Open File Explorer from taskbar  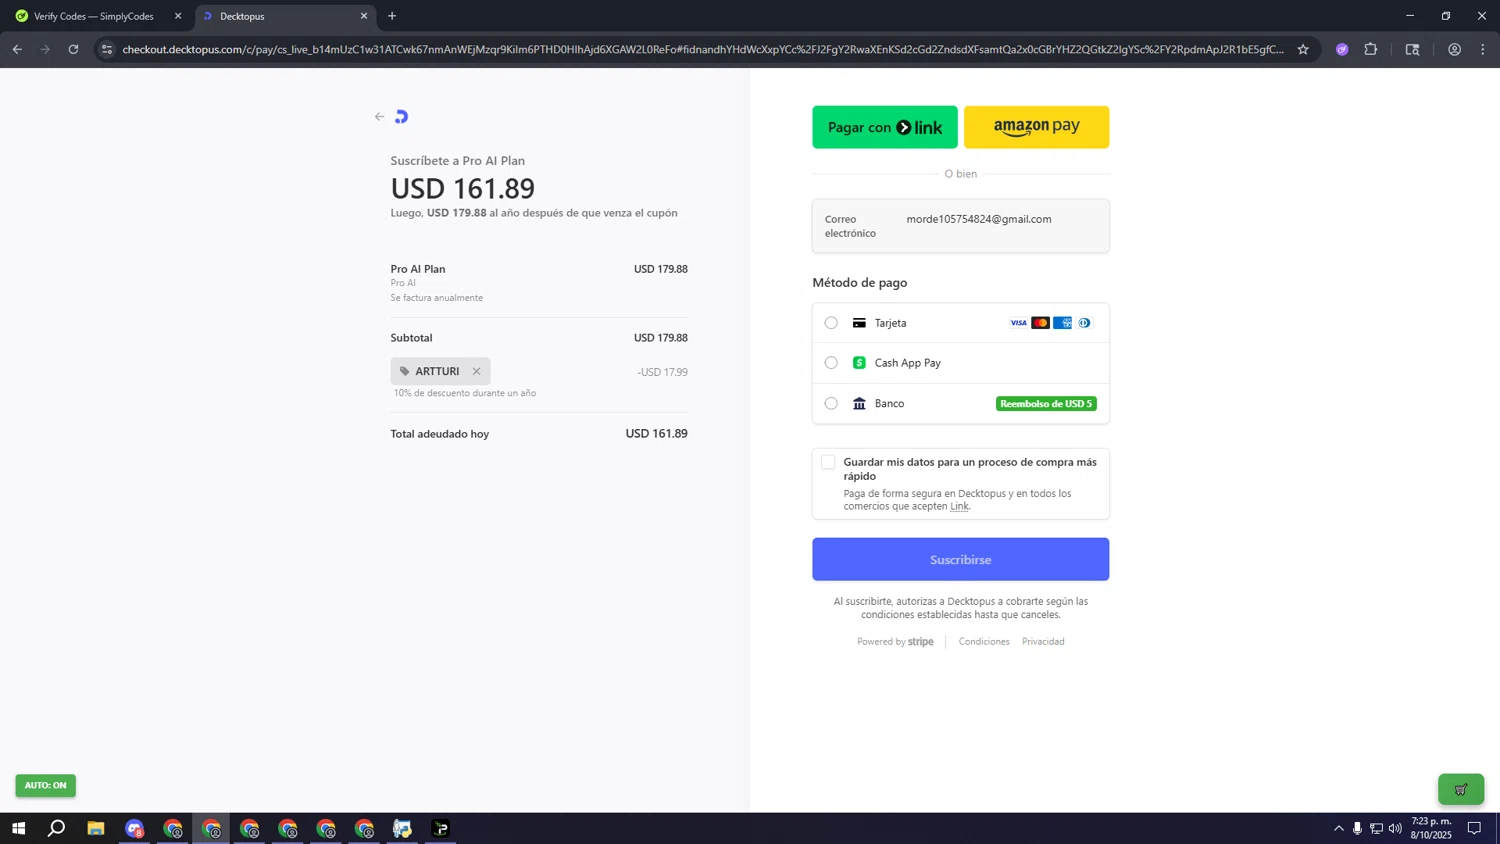pyautogui.click(x=96, y=828)
